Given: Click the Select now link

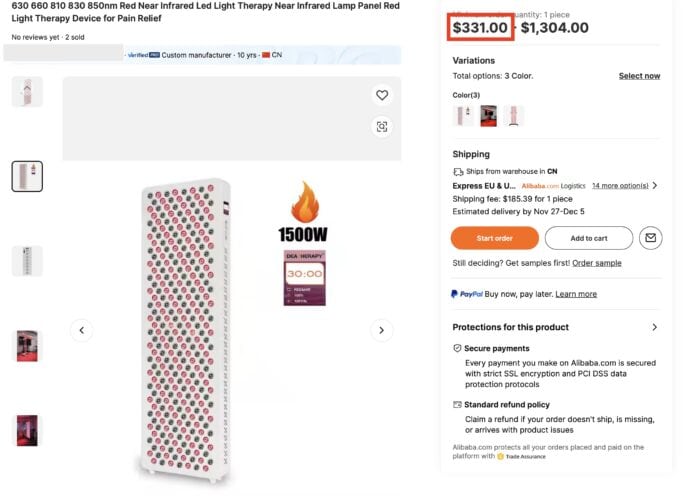Looking at the screenshot, I should pos(639,76).
